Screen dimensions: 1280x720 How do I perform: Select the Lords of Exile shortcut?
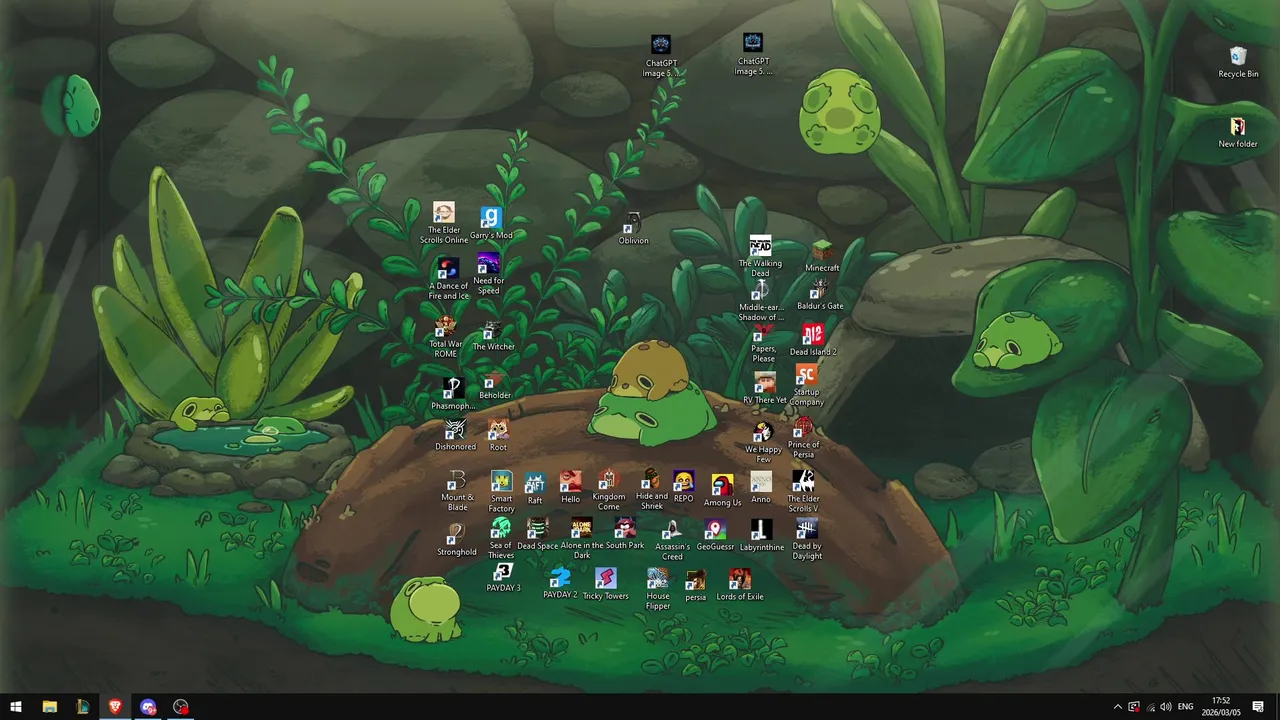(x=739, y=585)
